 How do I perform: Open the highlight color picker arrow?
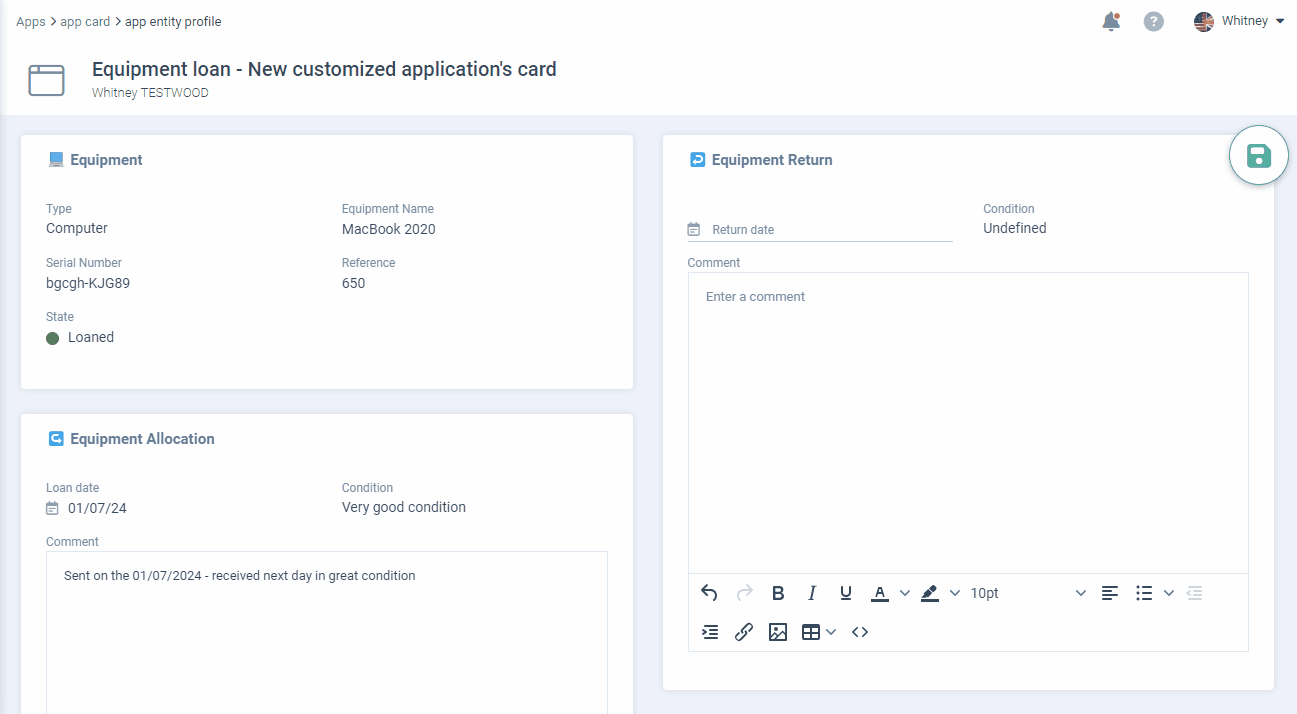click(x=955, y=593)
